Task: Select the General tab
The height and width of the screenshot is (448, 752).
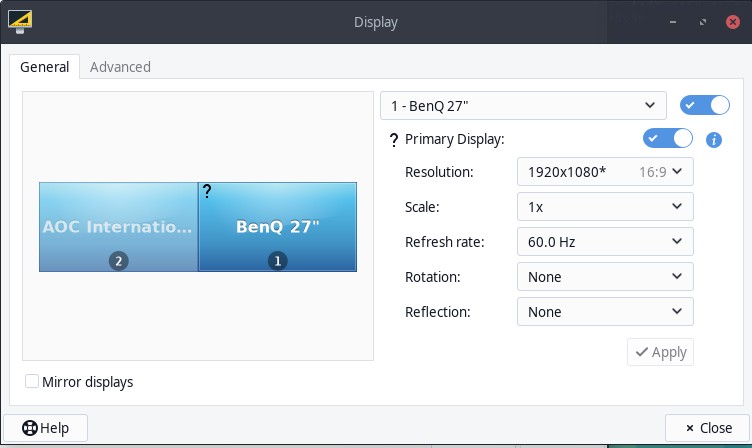Action: coord(45,67)
